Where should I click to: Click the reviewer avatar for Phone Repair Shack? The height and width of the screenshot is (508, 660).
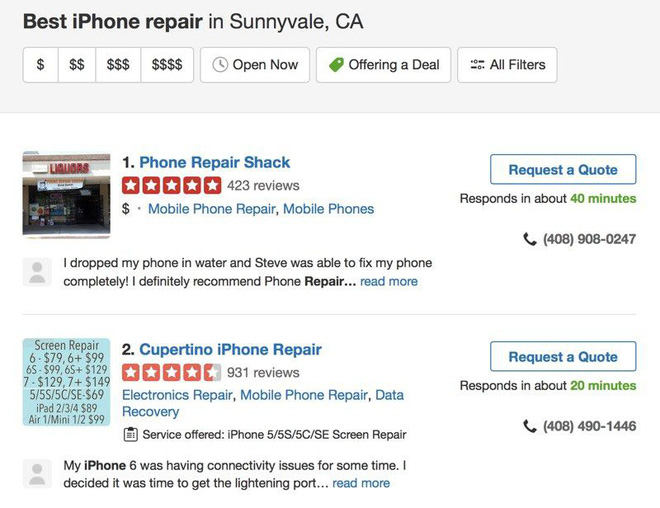37,273
